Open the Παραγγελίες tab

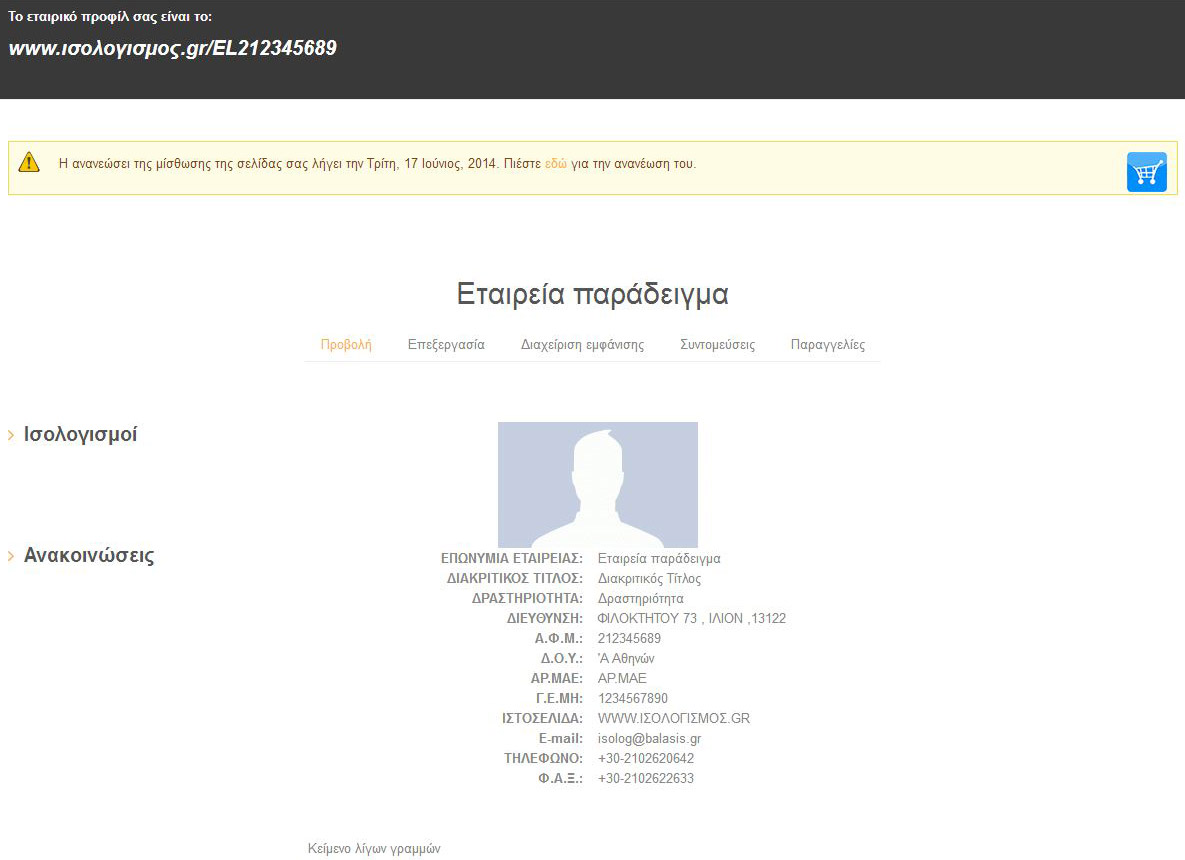(x=827, y=345)
